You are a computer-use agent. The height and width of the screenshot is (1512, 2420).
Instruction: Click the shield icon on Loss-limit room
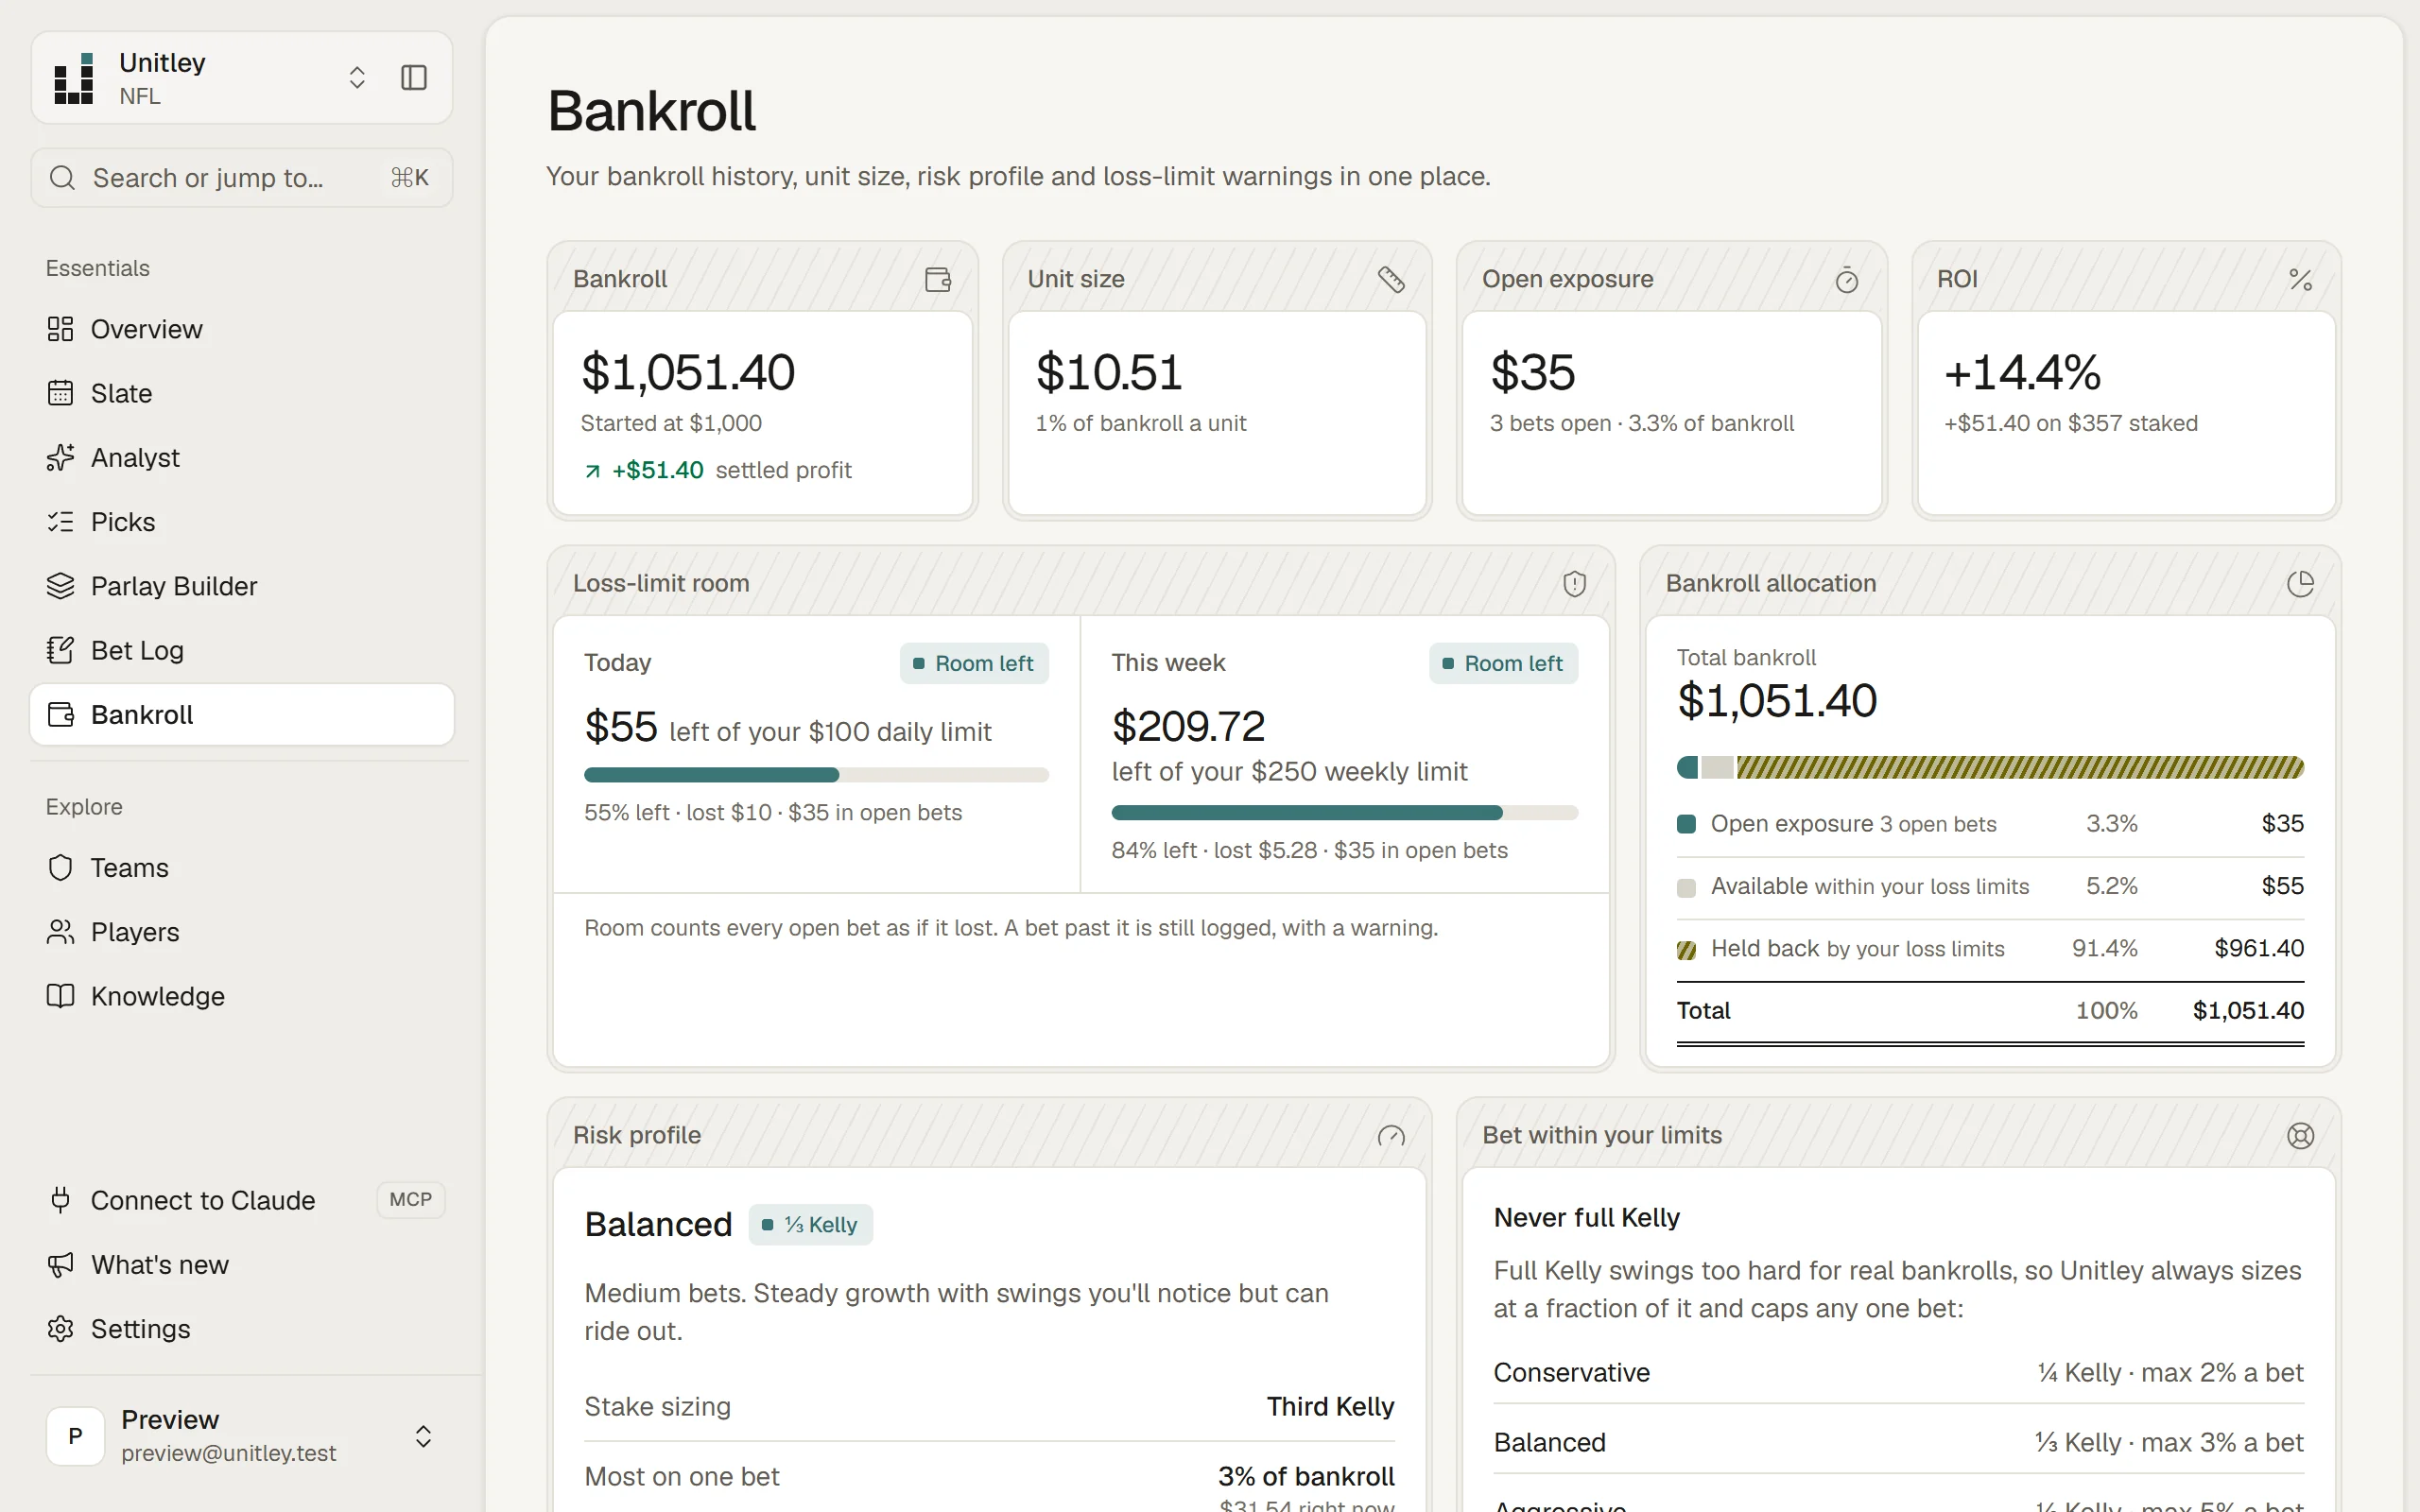[x=1574, y=584]
